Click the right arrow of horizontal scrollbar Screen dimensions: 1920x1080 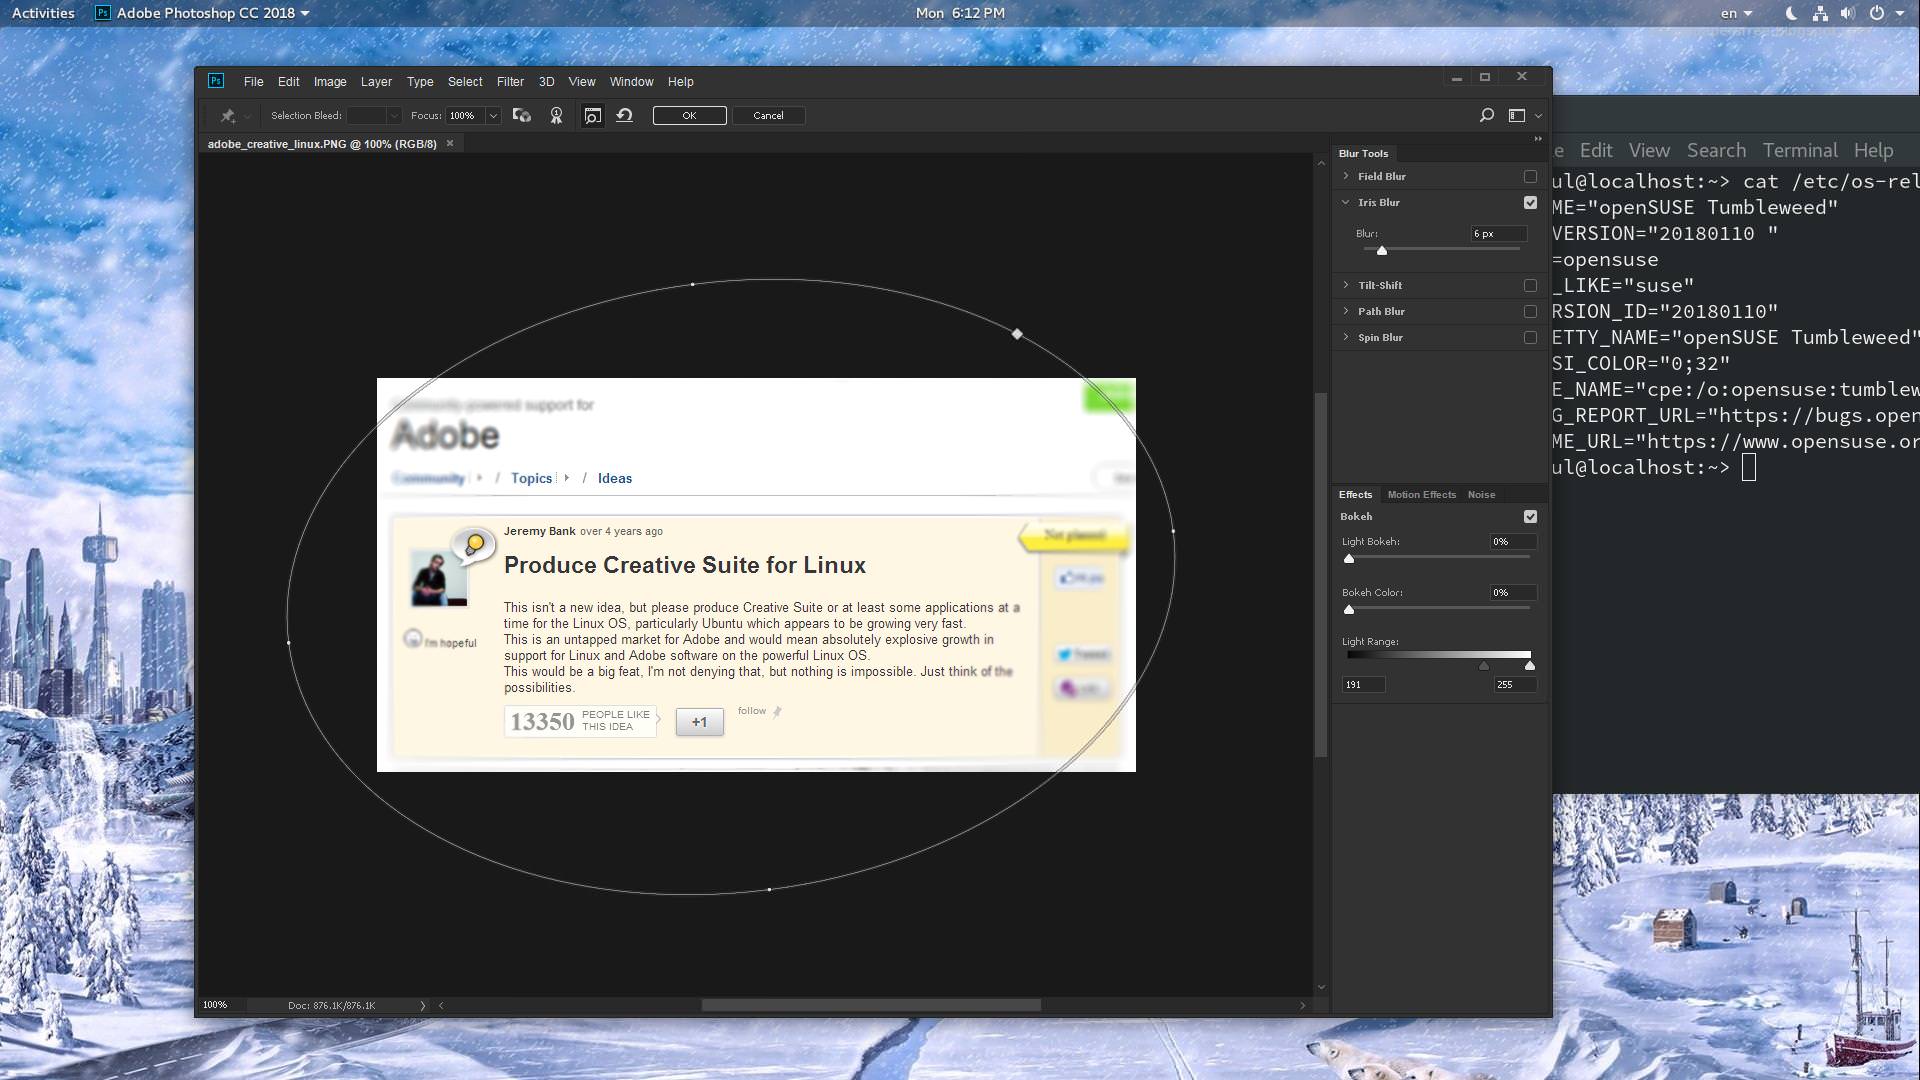point(1302,1005)
